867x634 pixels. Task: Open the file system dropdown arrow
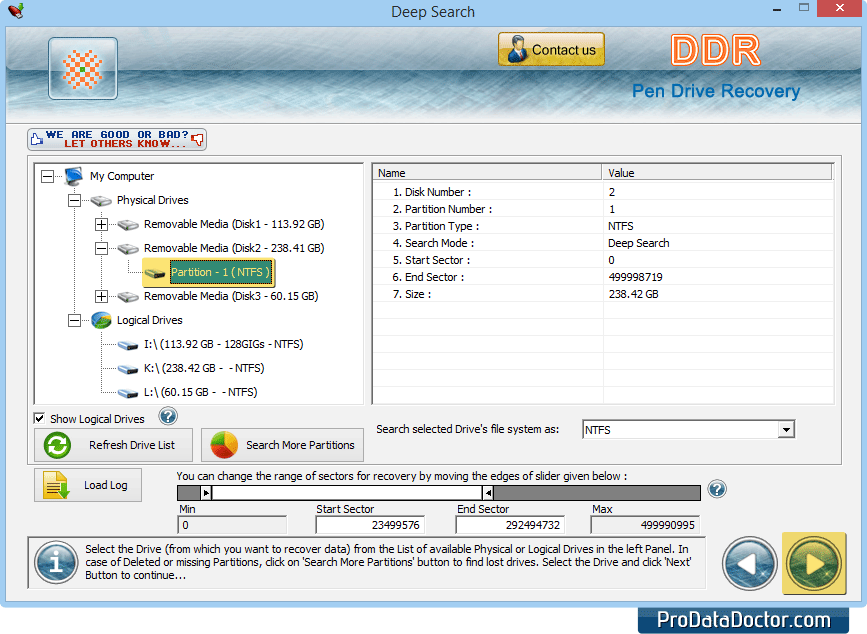tap(786, 429)
